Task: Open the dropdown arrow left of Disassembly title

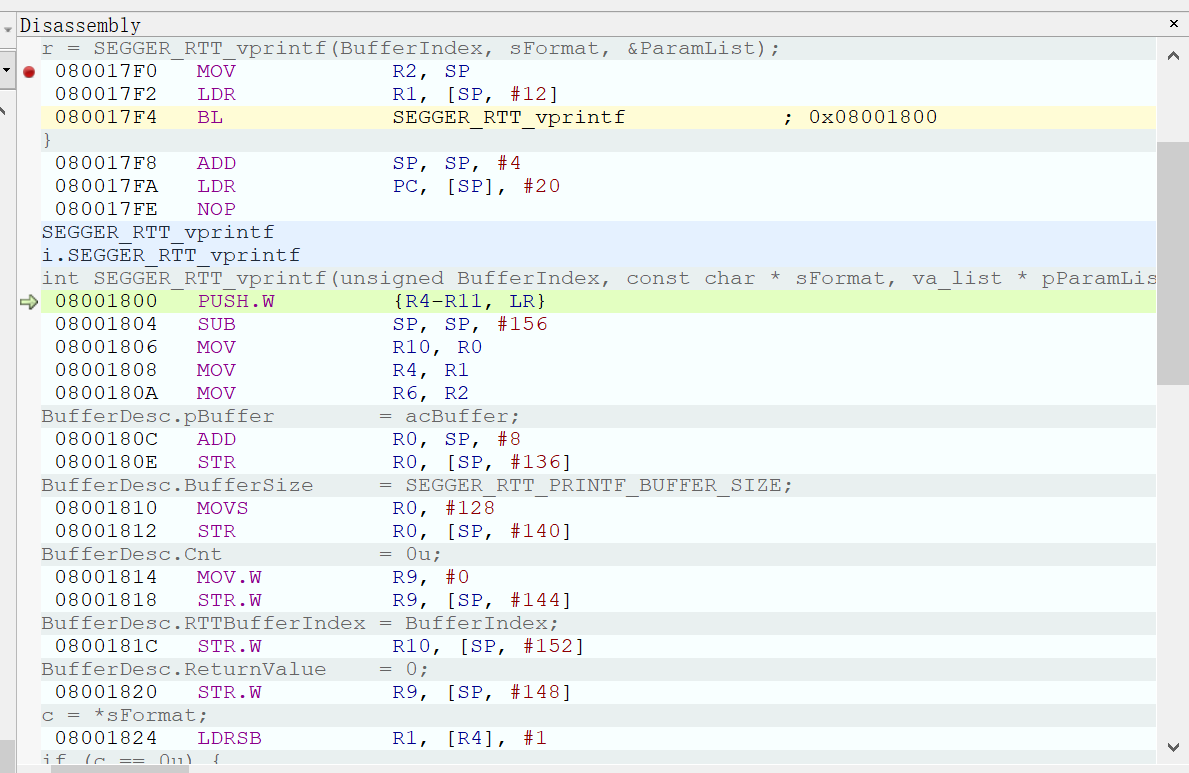Action: 8,28
